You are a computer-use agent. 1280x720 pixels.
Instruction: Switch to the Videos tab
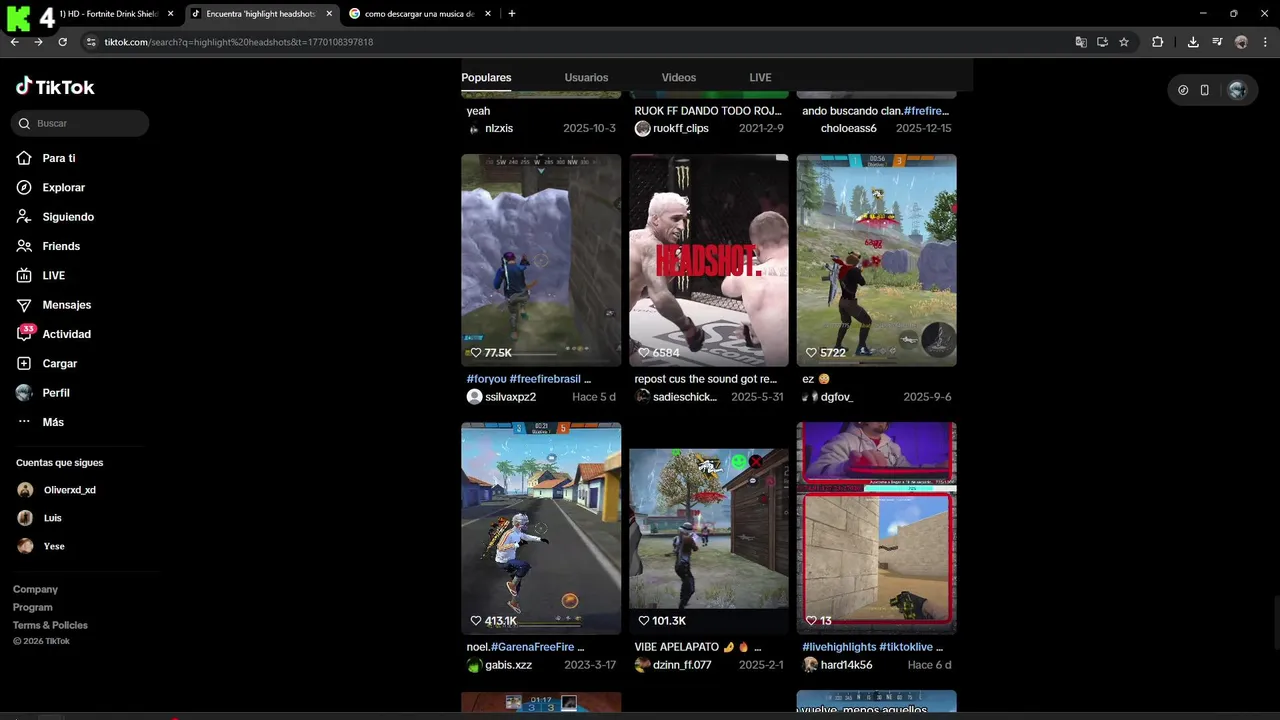678,77
